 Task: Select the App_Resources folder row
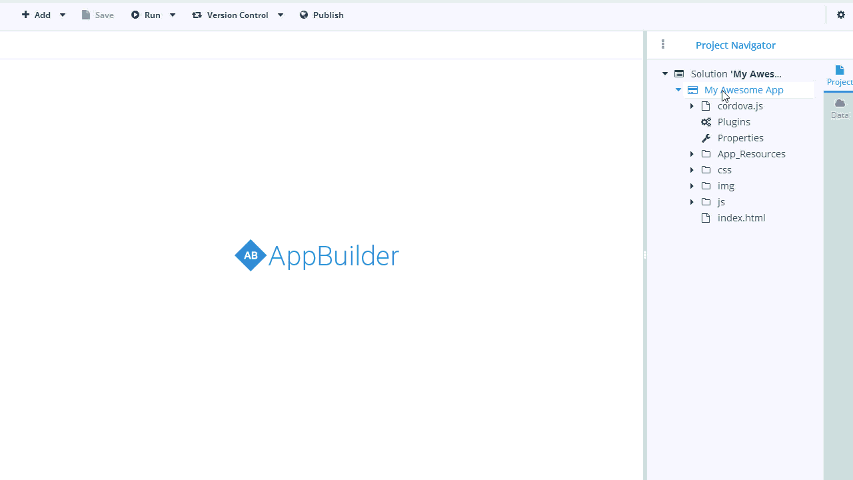click(751, 154)
